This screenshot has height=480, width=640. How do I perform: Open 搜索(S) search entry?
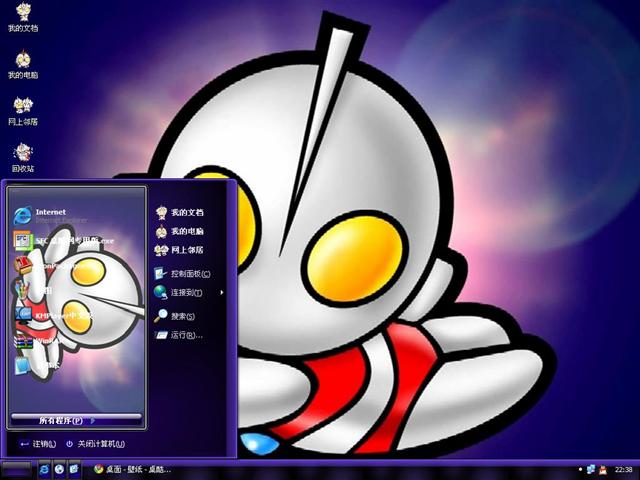175,316
